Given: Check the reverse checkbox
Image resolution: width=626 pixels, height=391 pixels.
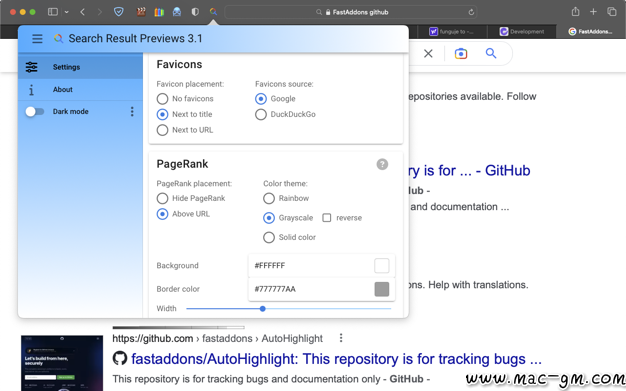Looking at the screenshot, I should coord(327,218).
